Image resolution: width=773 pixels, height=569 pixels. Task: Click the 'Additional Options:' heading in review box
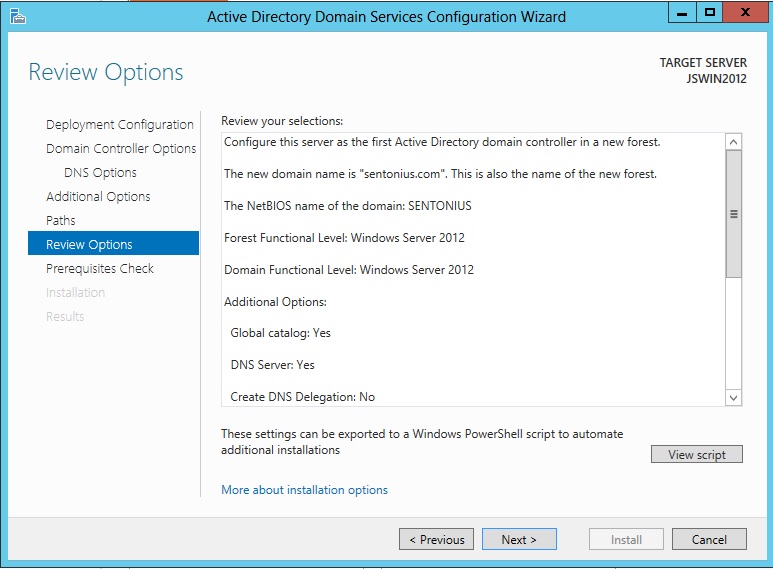[275, 302]
